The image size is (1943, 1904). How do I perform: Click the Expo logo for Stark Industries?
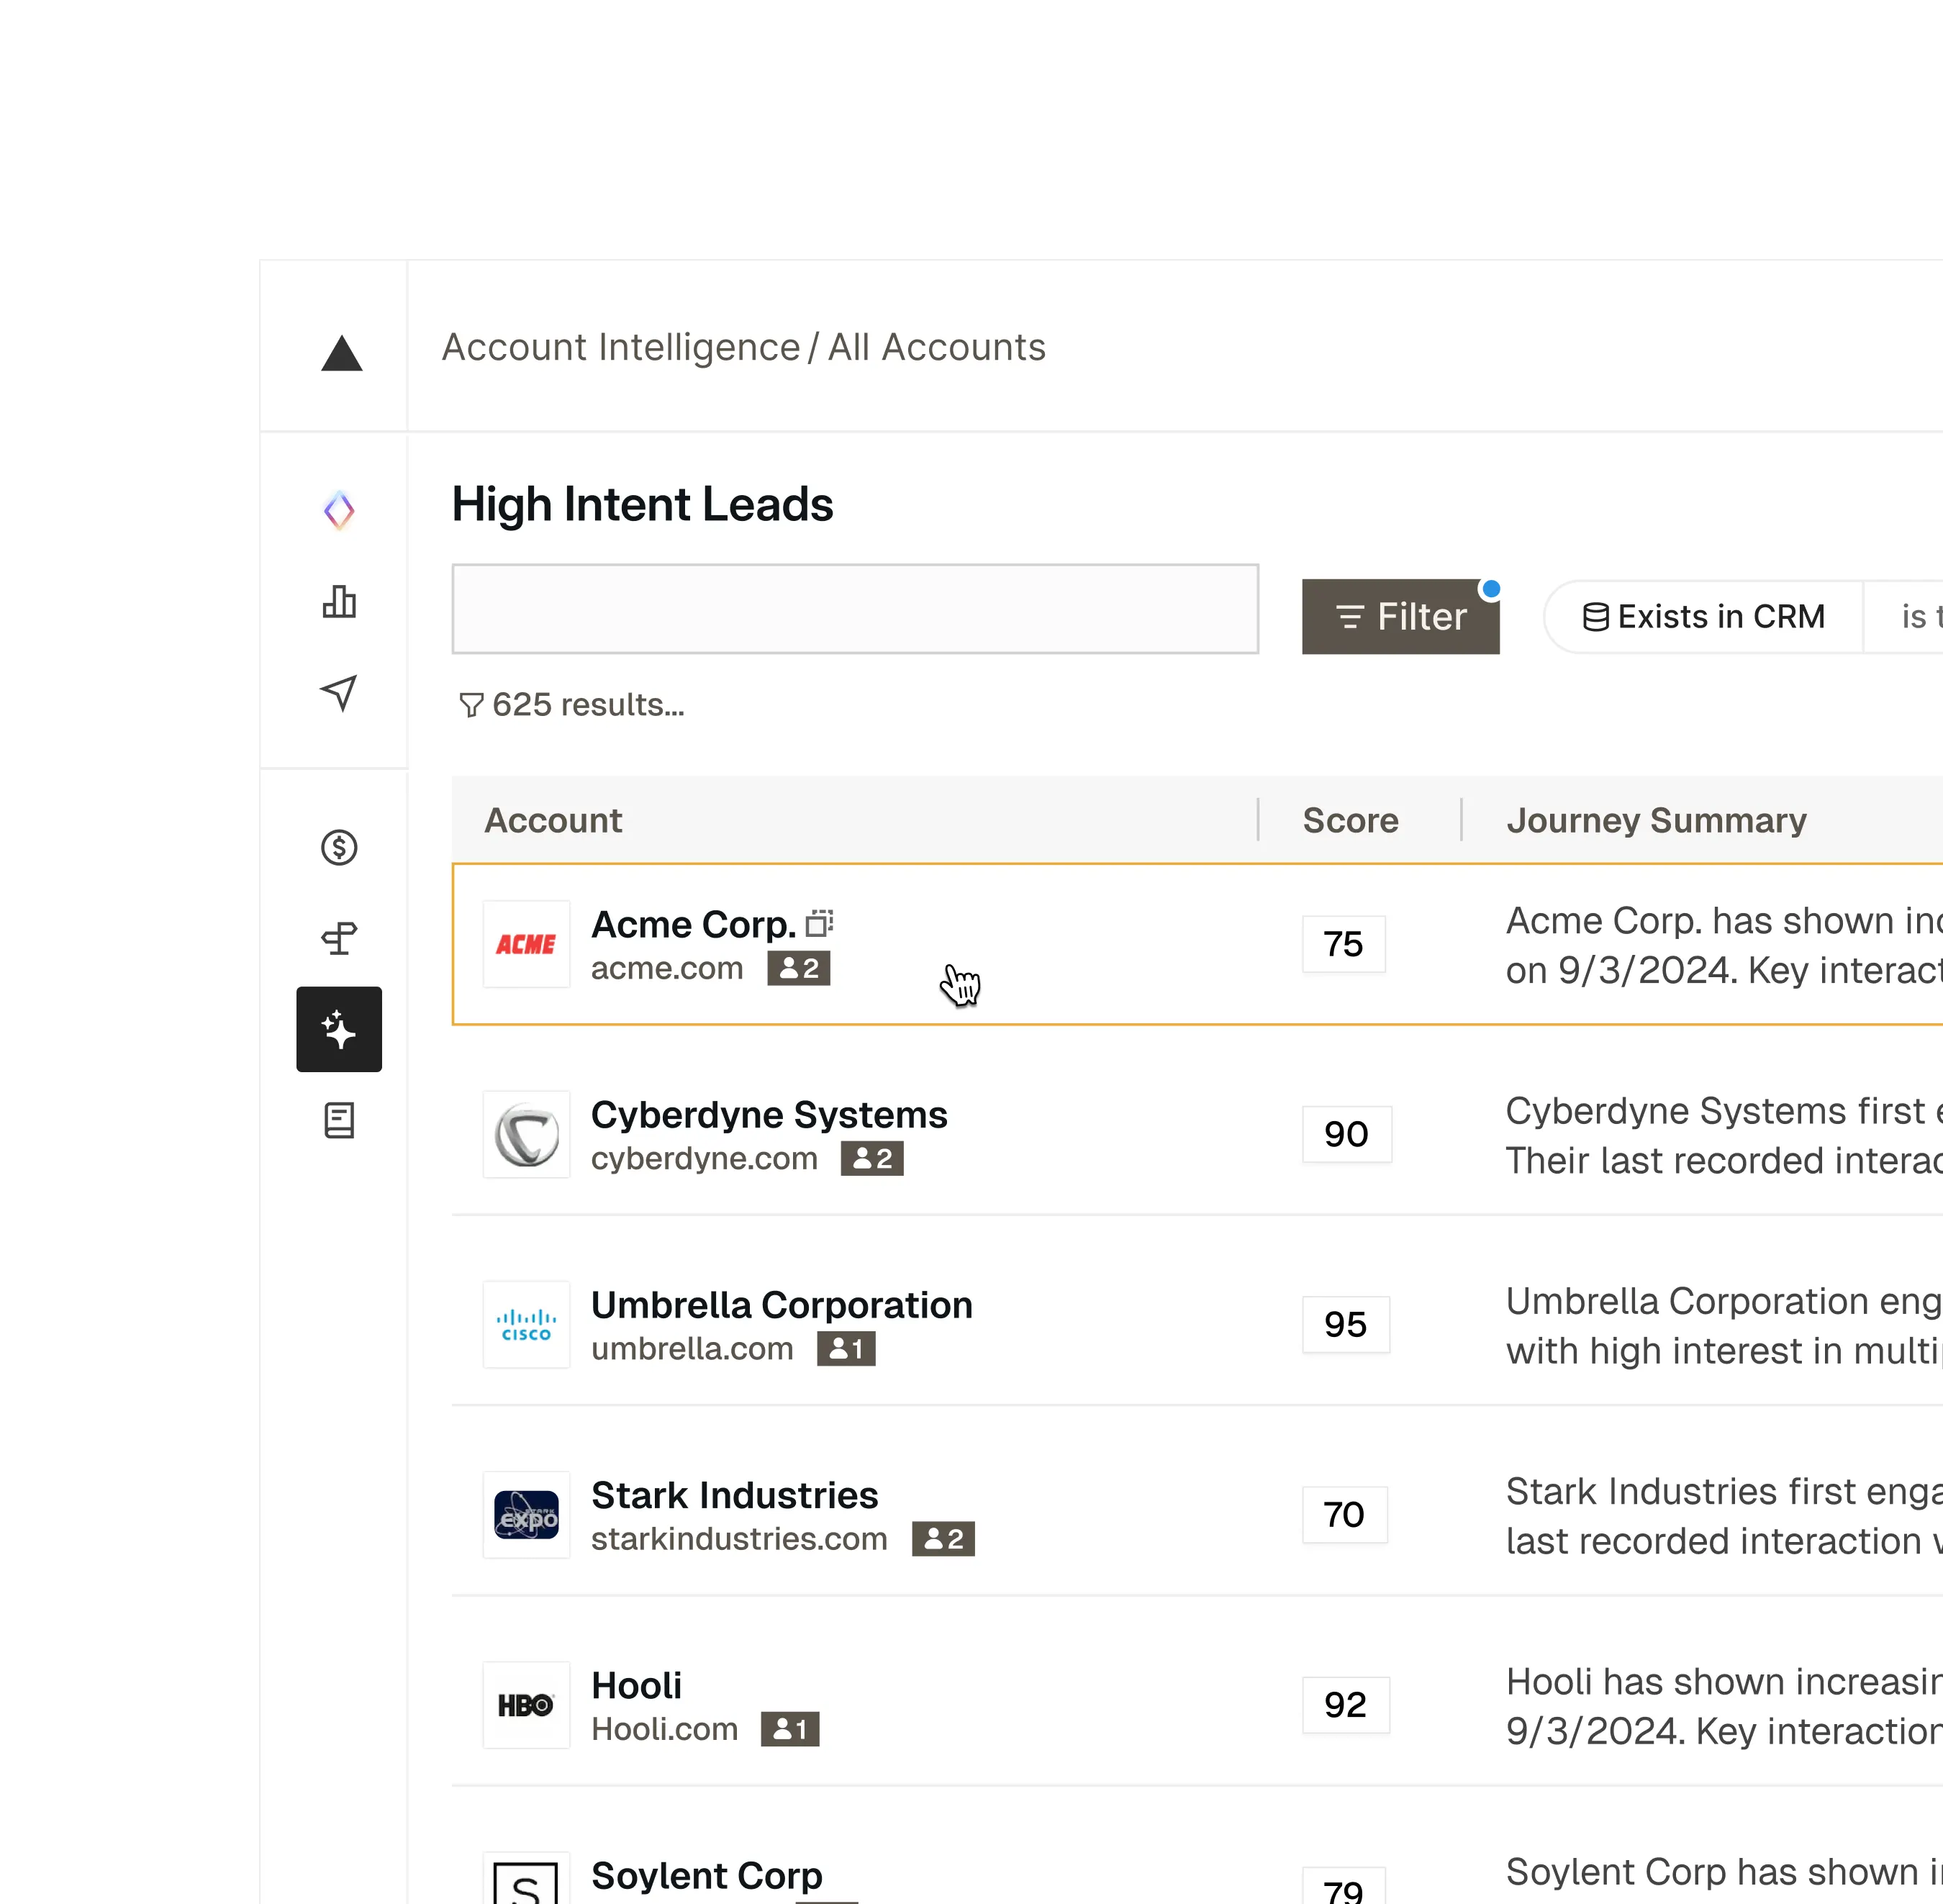point(526,1514)
